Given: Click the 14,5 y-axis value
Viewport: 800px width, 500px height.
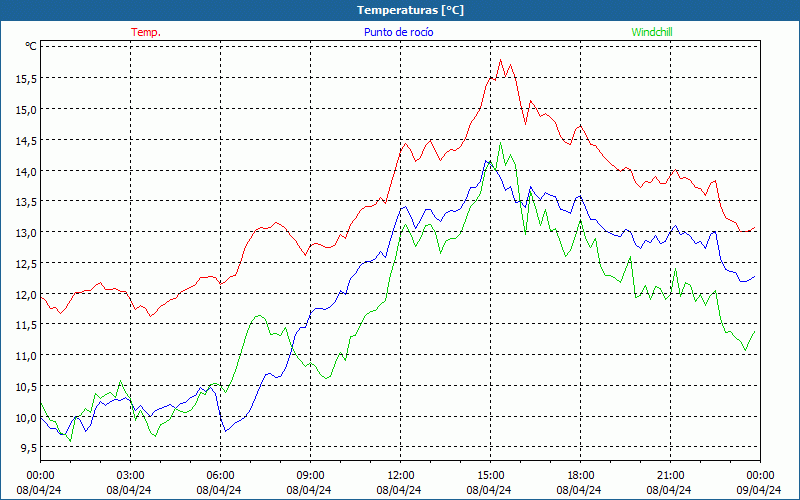Looking at the screenshot, I should point(26,140).
